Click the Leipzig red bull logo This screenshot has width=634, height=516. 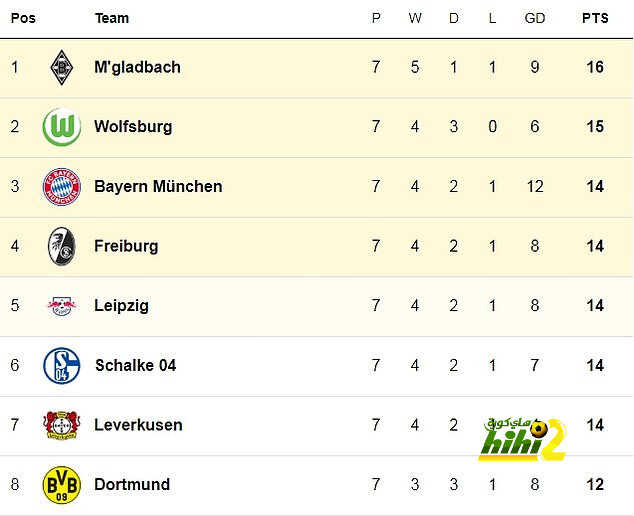[x=61, y=306]
